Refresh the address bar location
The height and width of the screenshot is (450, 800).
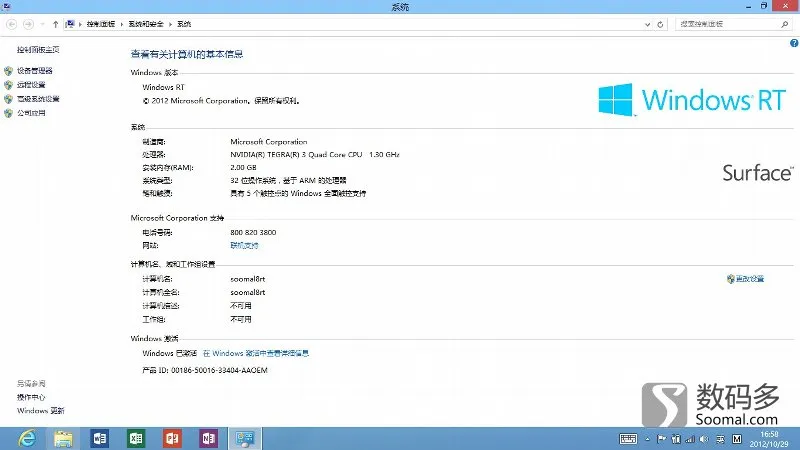(x=660, y=24)
